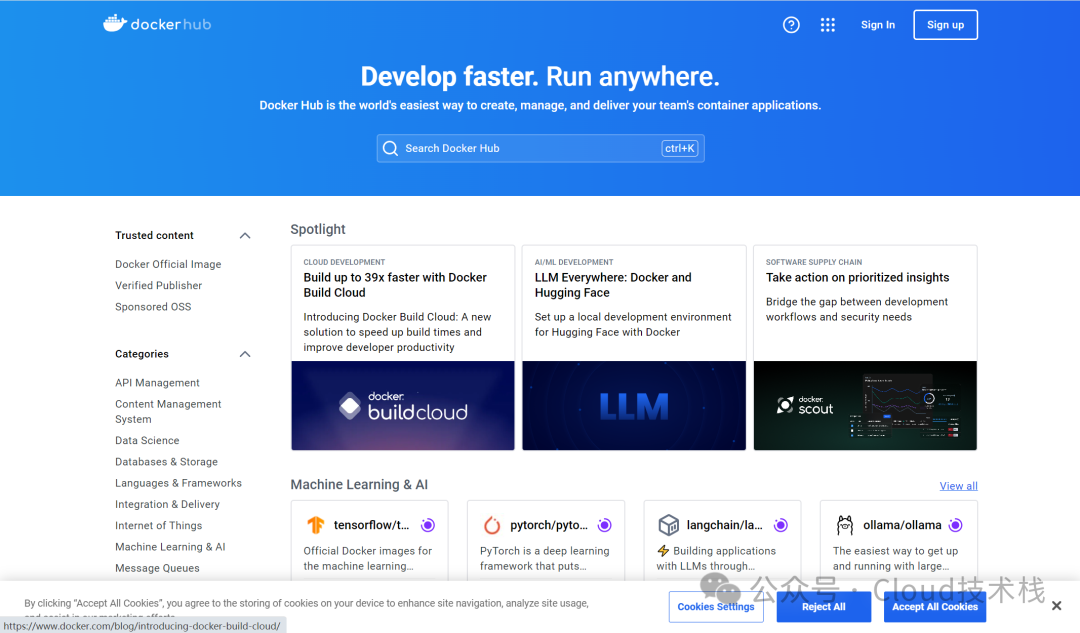Click Reject All cookies

pos(824,607)
